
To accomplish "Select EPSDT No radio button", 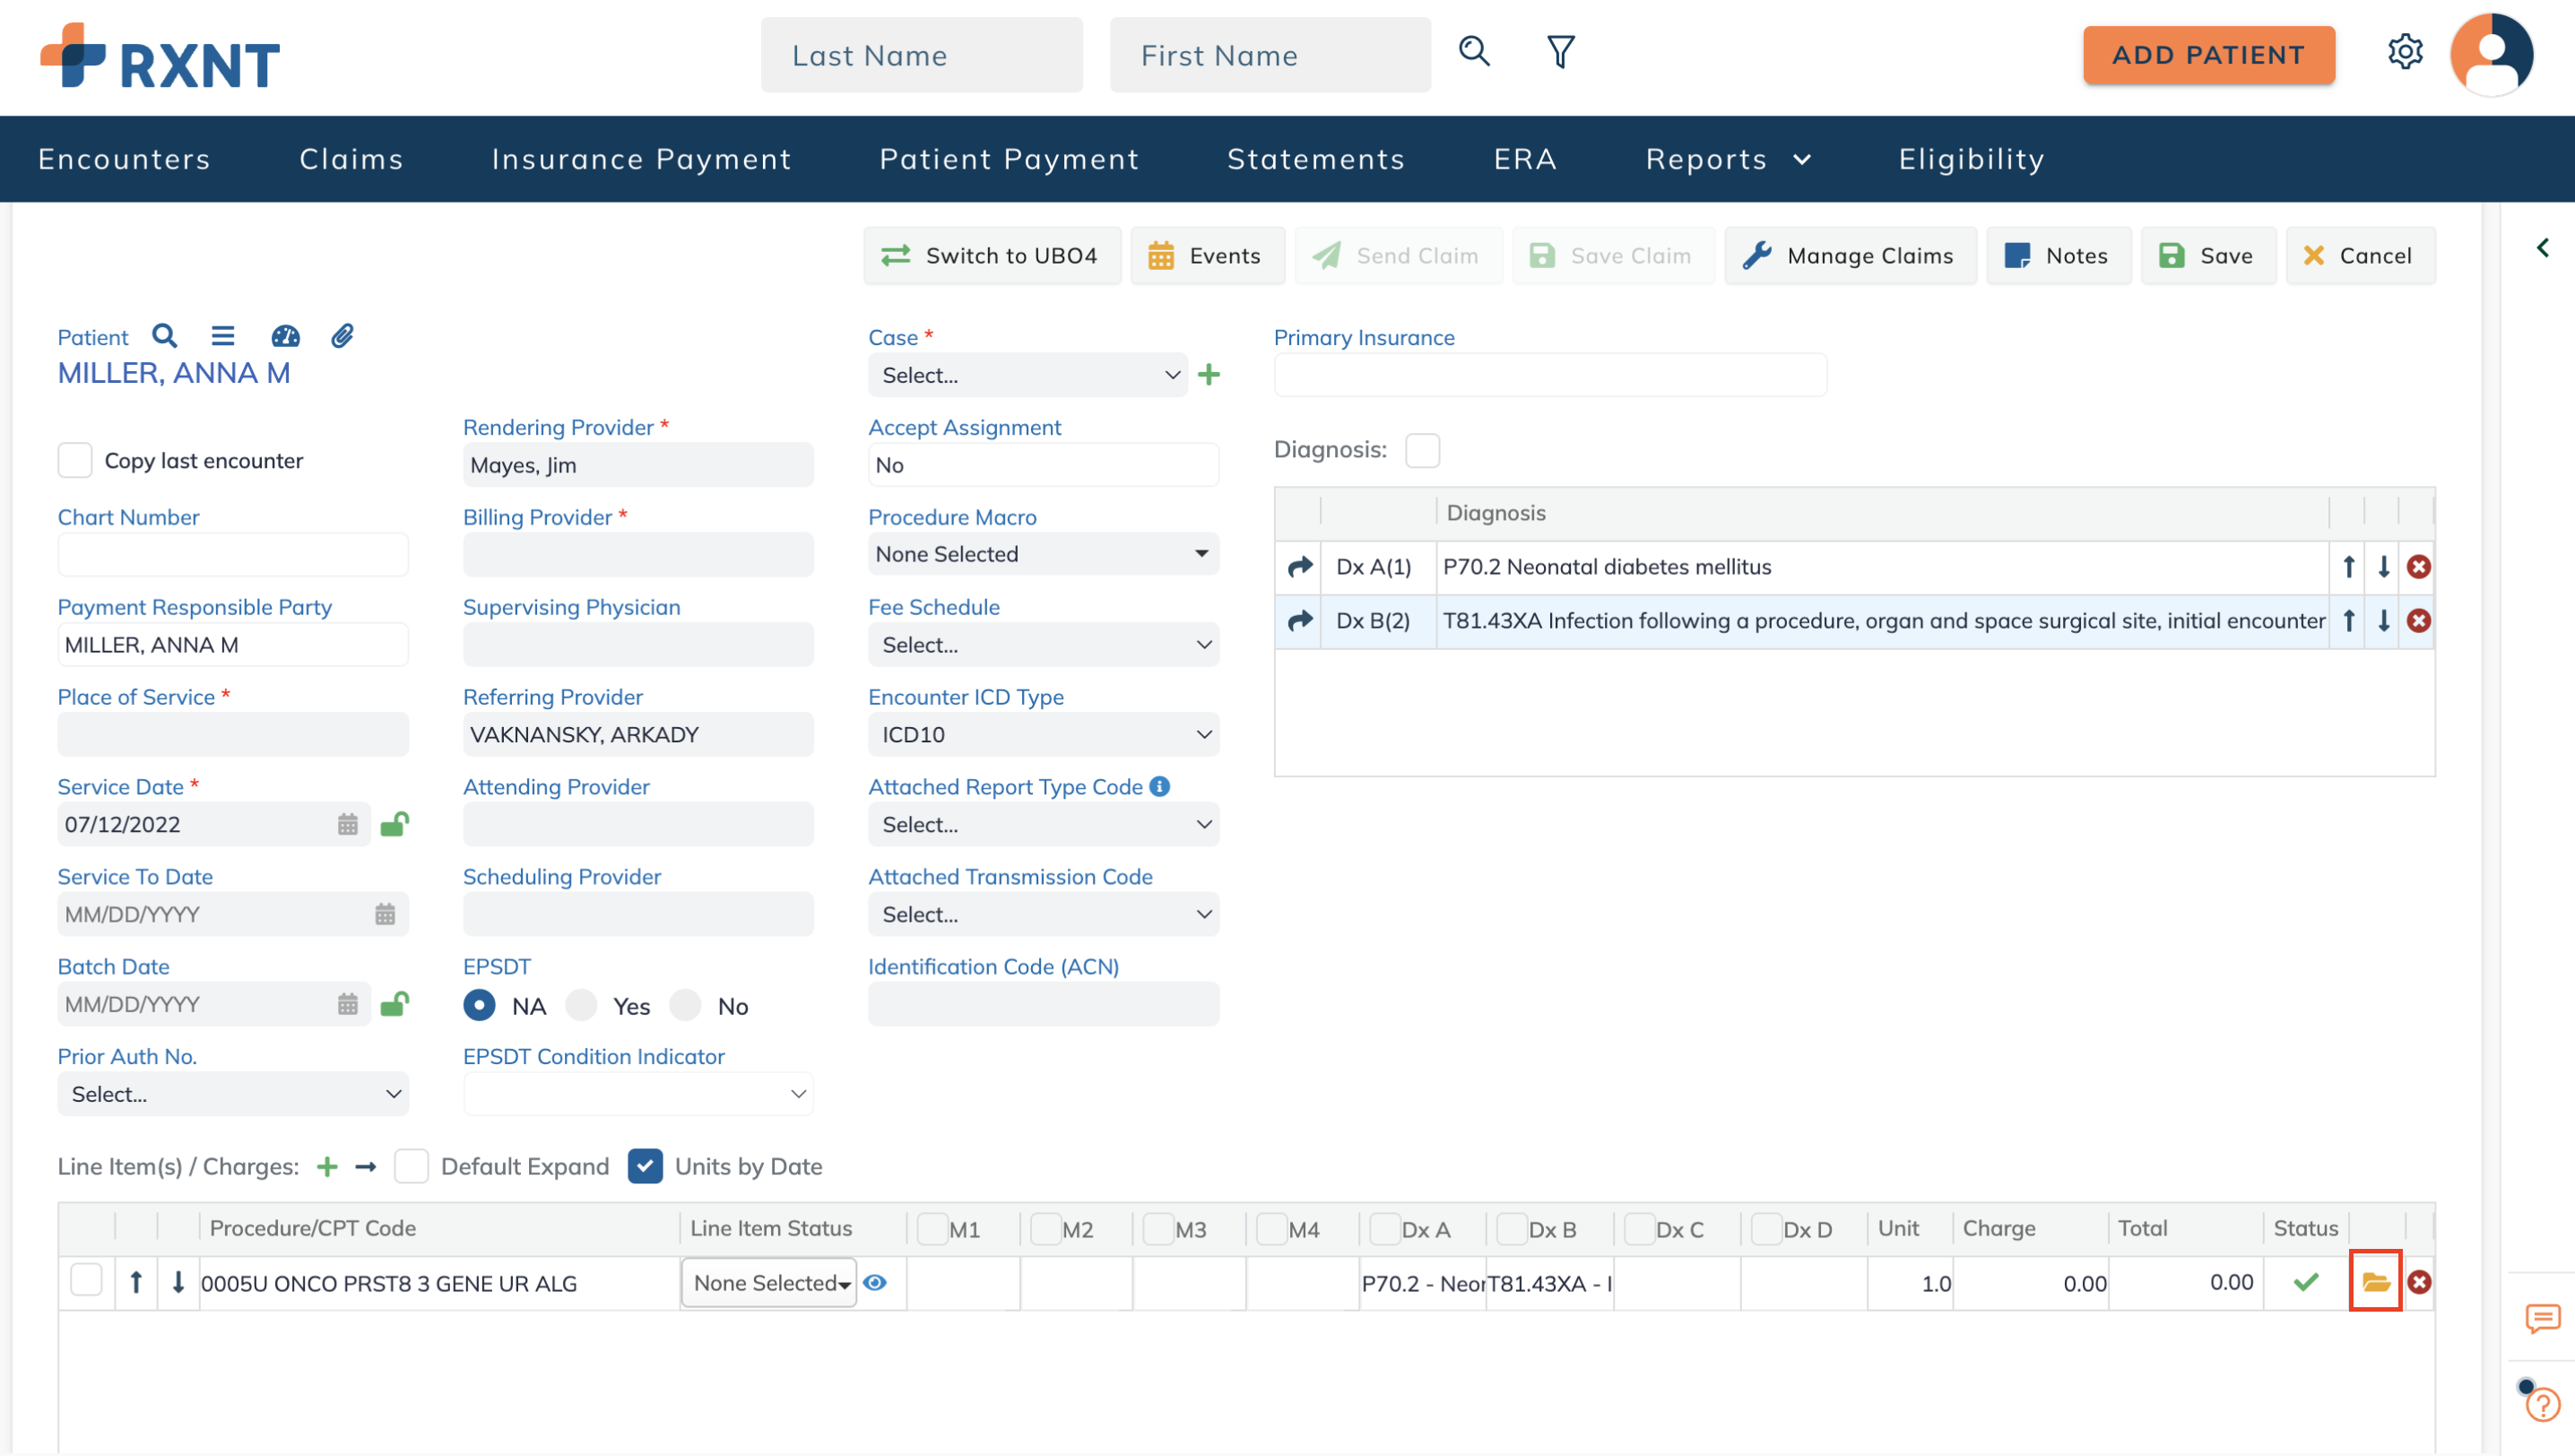I will [685, 1006].
